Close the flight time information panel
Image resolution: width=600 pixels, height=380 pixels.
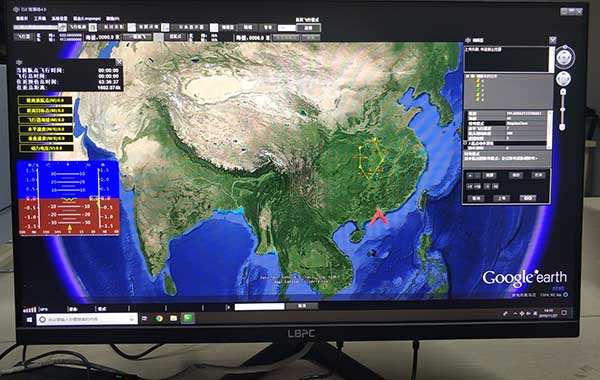pyautogui.click(x=119, y=62)
